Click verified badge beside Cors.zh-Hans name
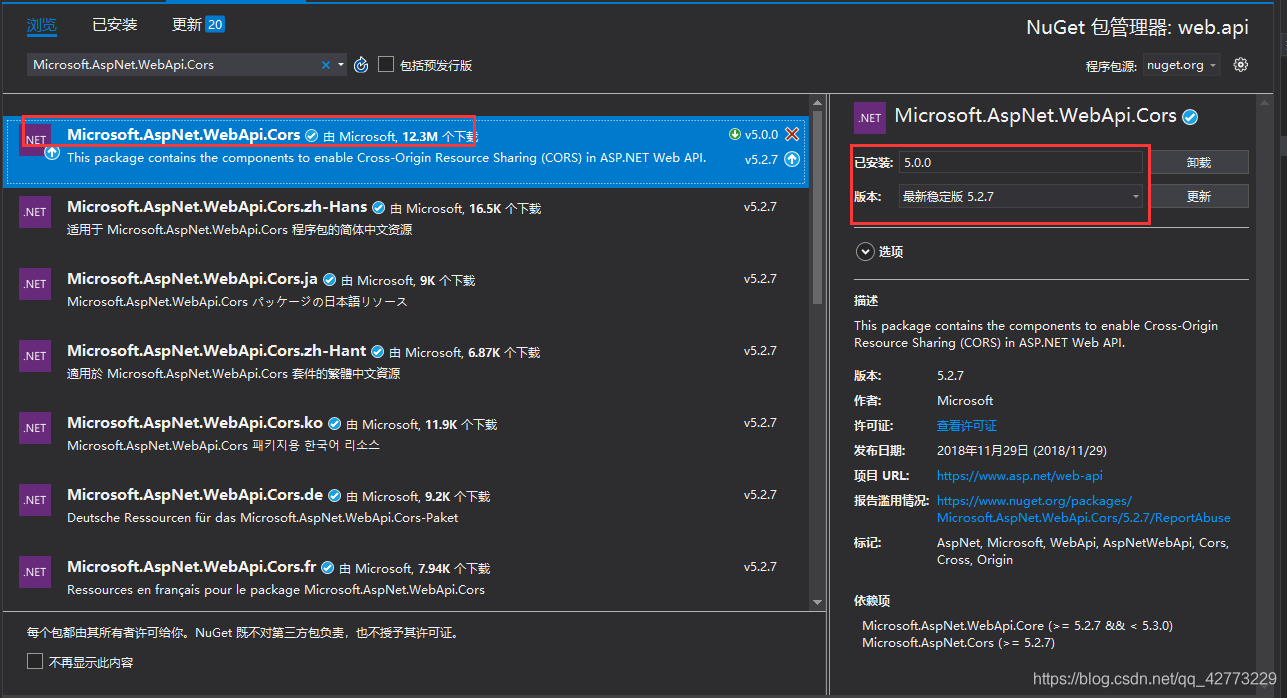This screenshot has width=1287, height=698. [378, 208]
